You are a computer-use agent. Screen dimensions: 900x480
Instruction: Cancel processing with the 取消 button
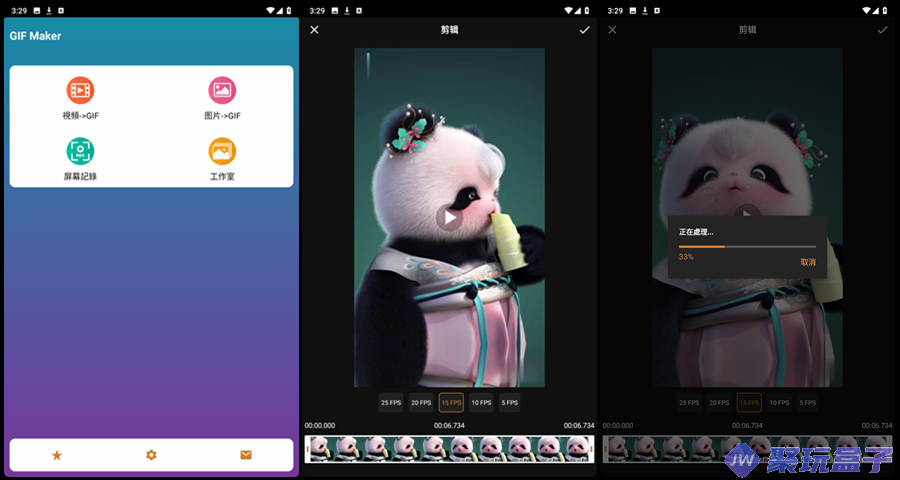click(808, 262)
